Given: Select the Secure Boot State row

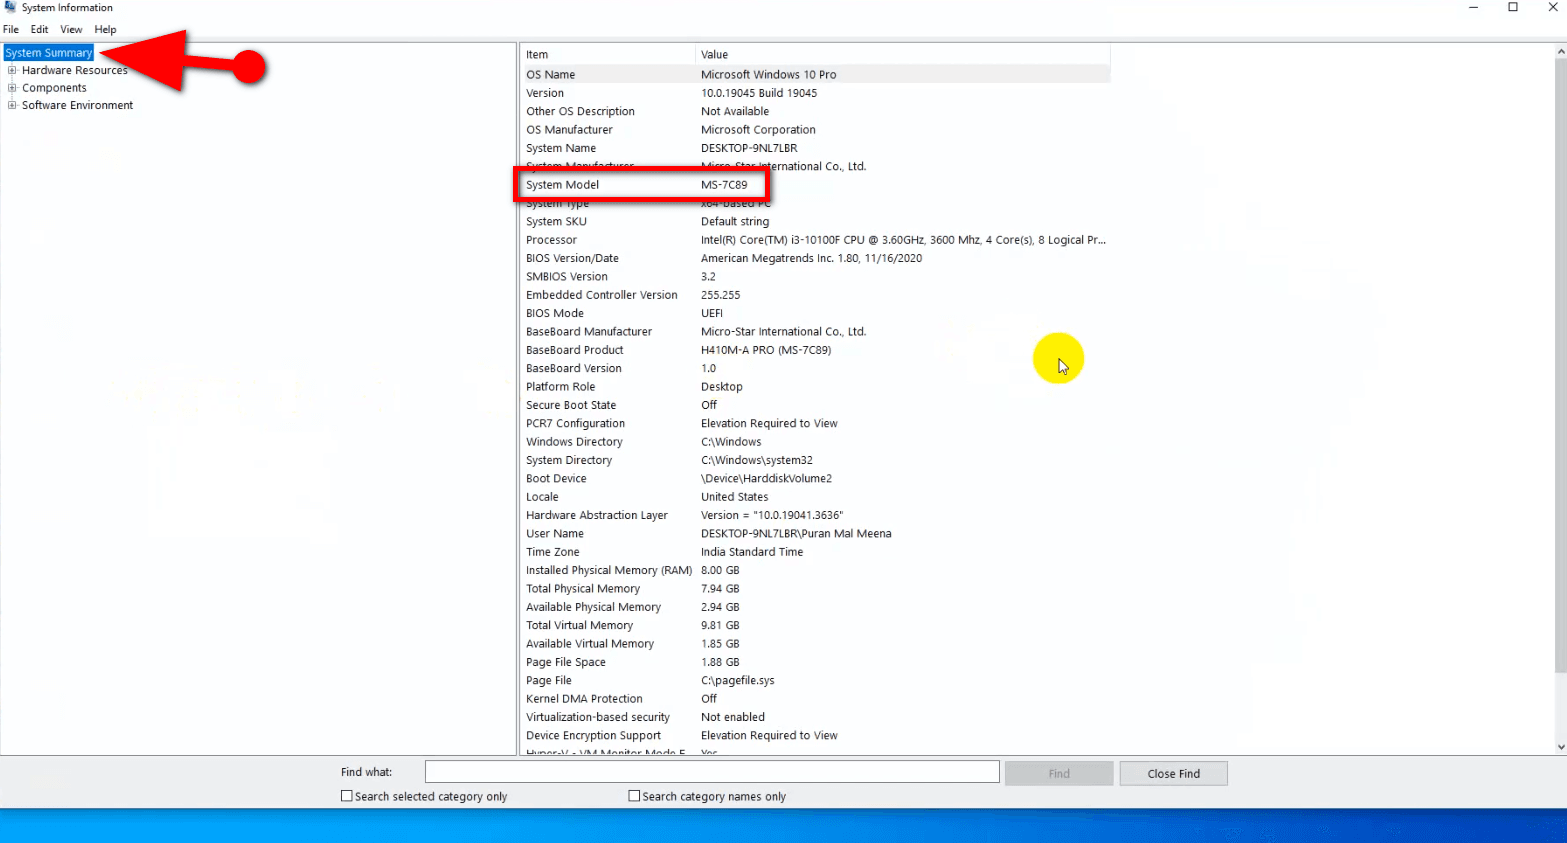Looking at the screenshot, I should tap(815, 405).
